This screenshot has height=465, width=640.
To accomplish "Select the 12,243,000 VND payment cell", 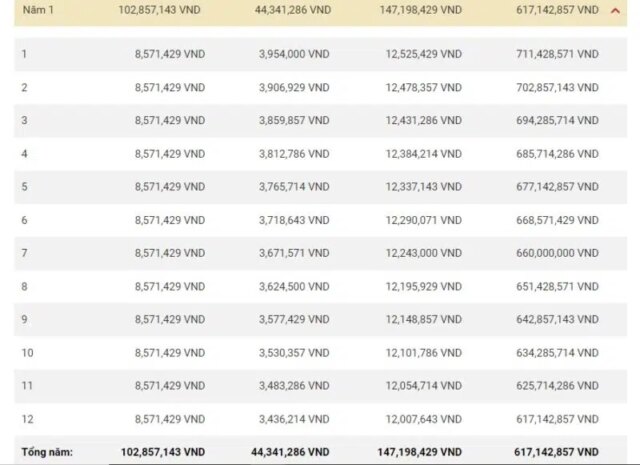I will pos(423,253).
